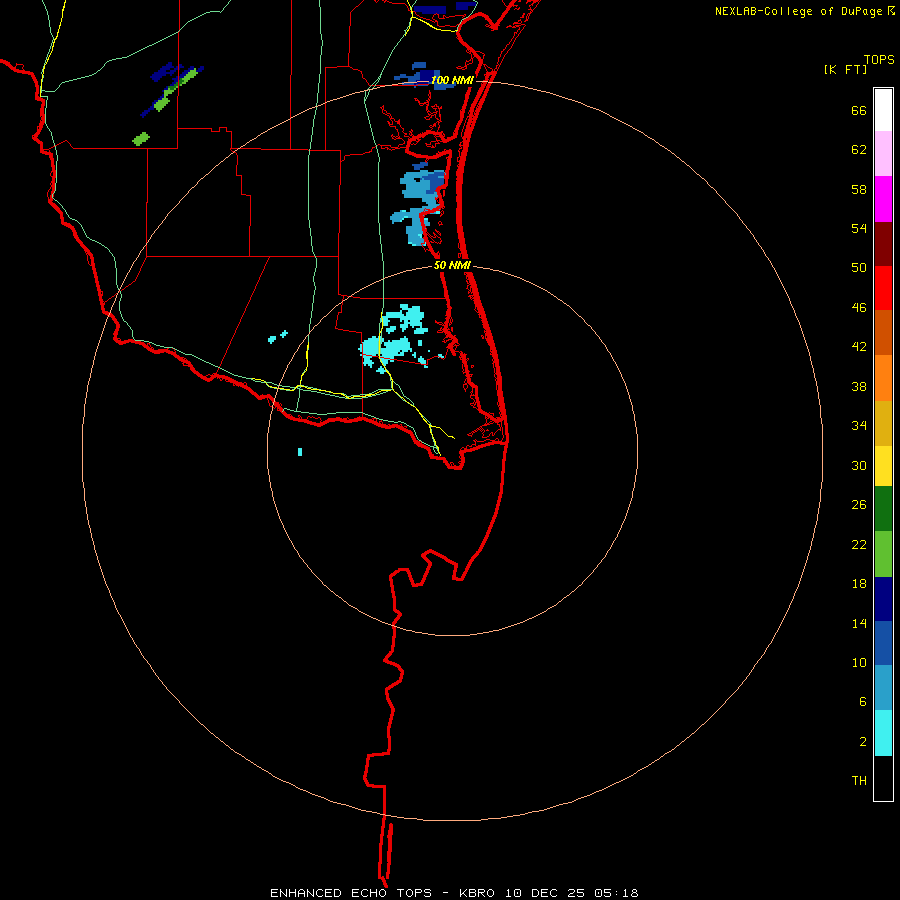This screenshot has height=900, width=900.
Task: Click the large cyan echo cluster inside 50 NMI ring
Action: click(396, 339)
